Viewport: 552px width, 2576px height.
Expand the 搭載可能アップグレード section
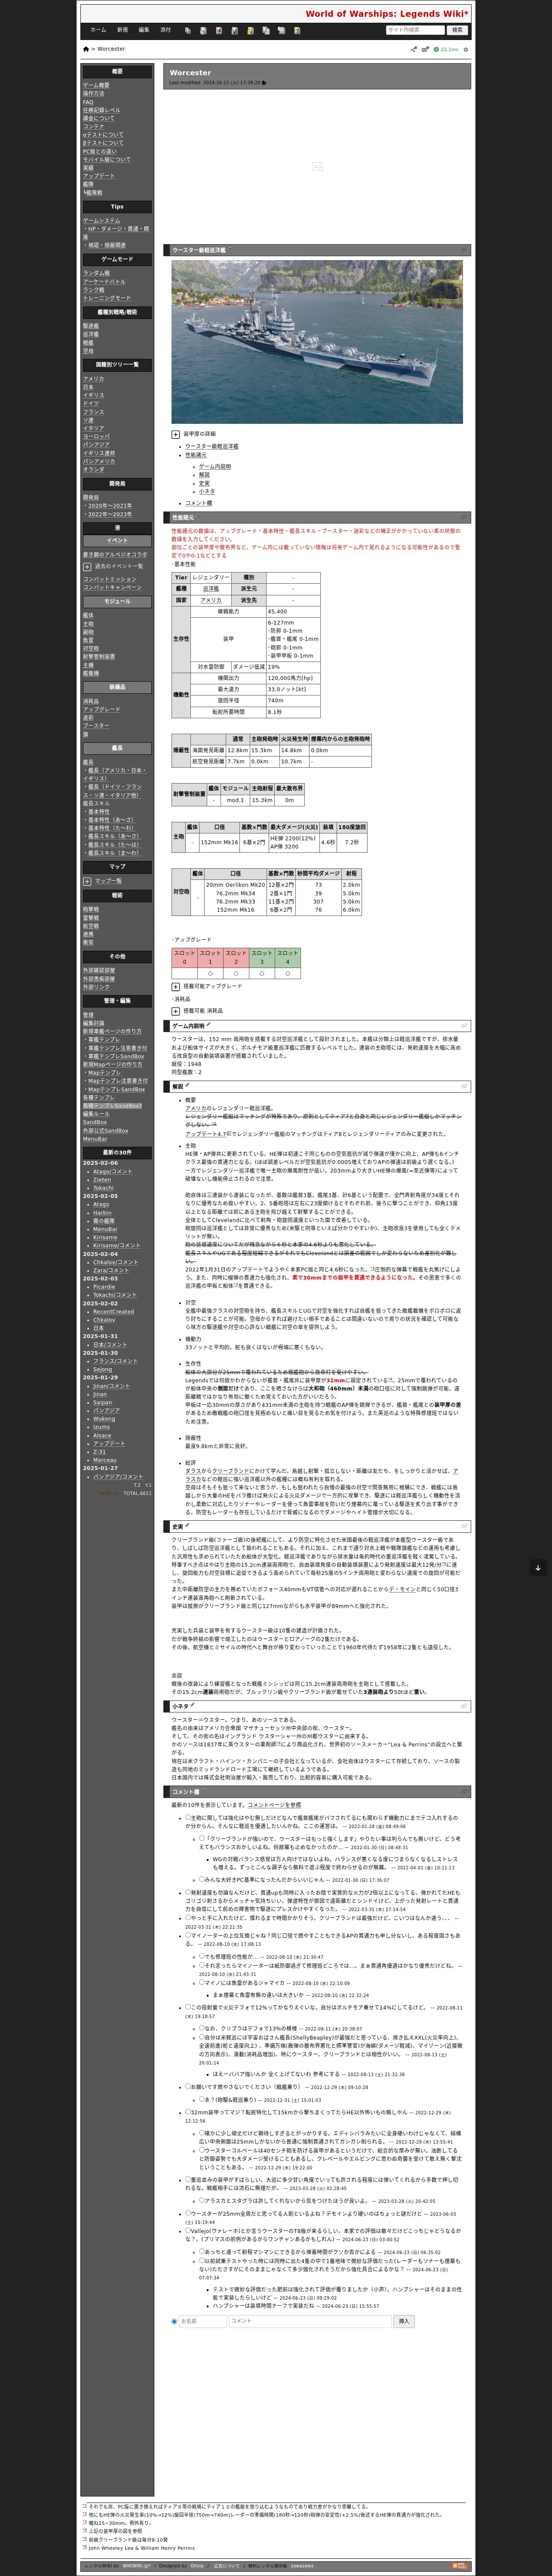tap(176, 986)
